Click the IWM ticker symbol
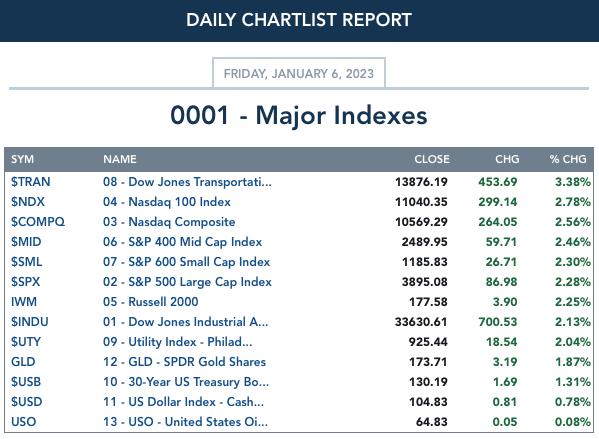This screenshot has height=439, width=599. point(24,301)
